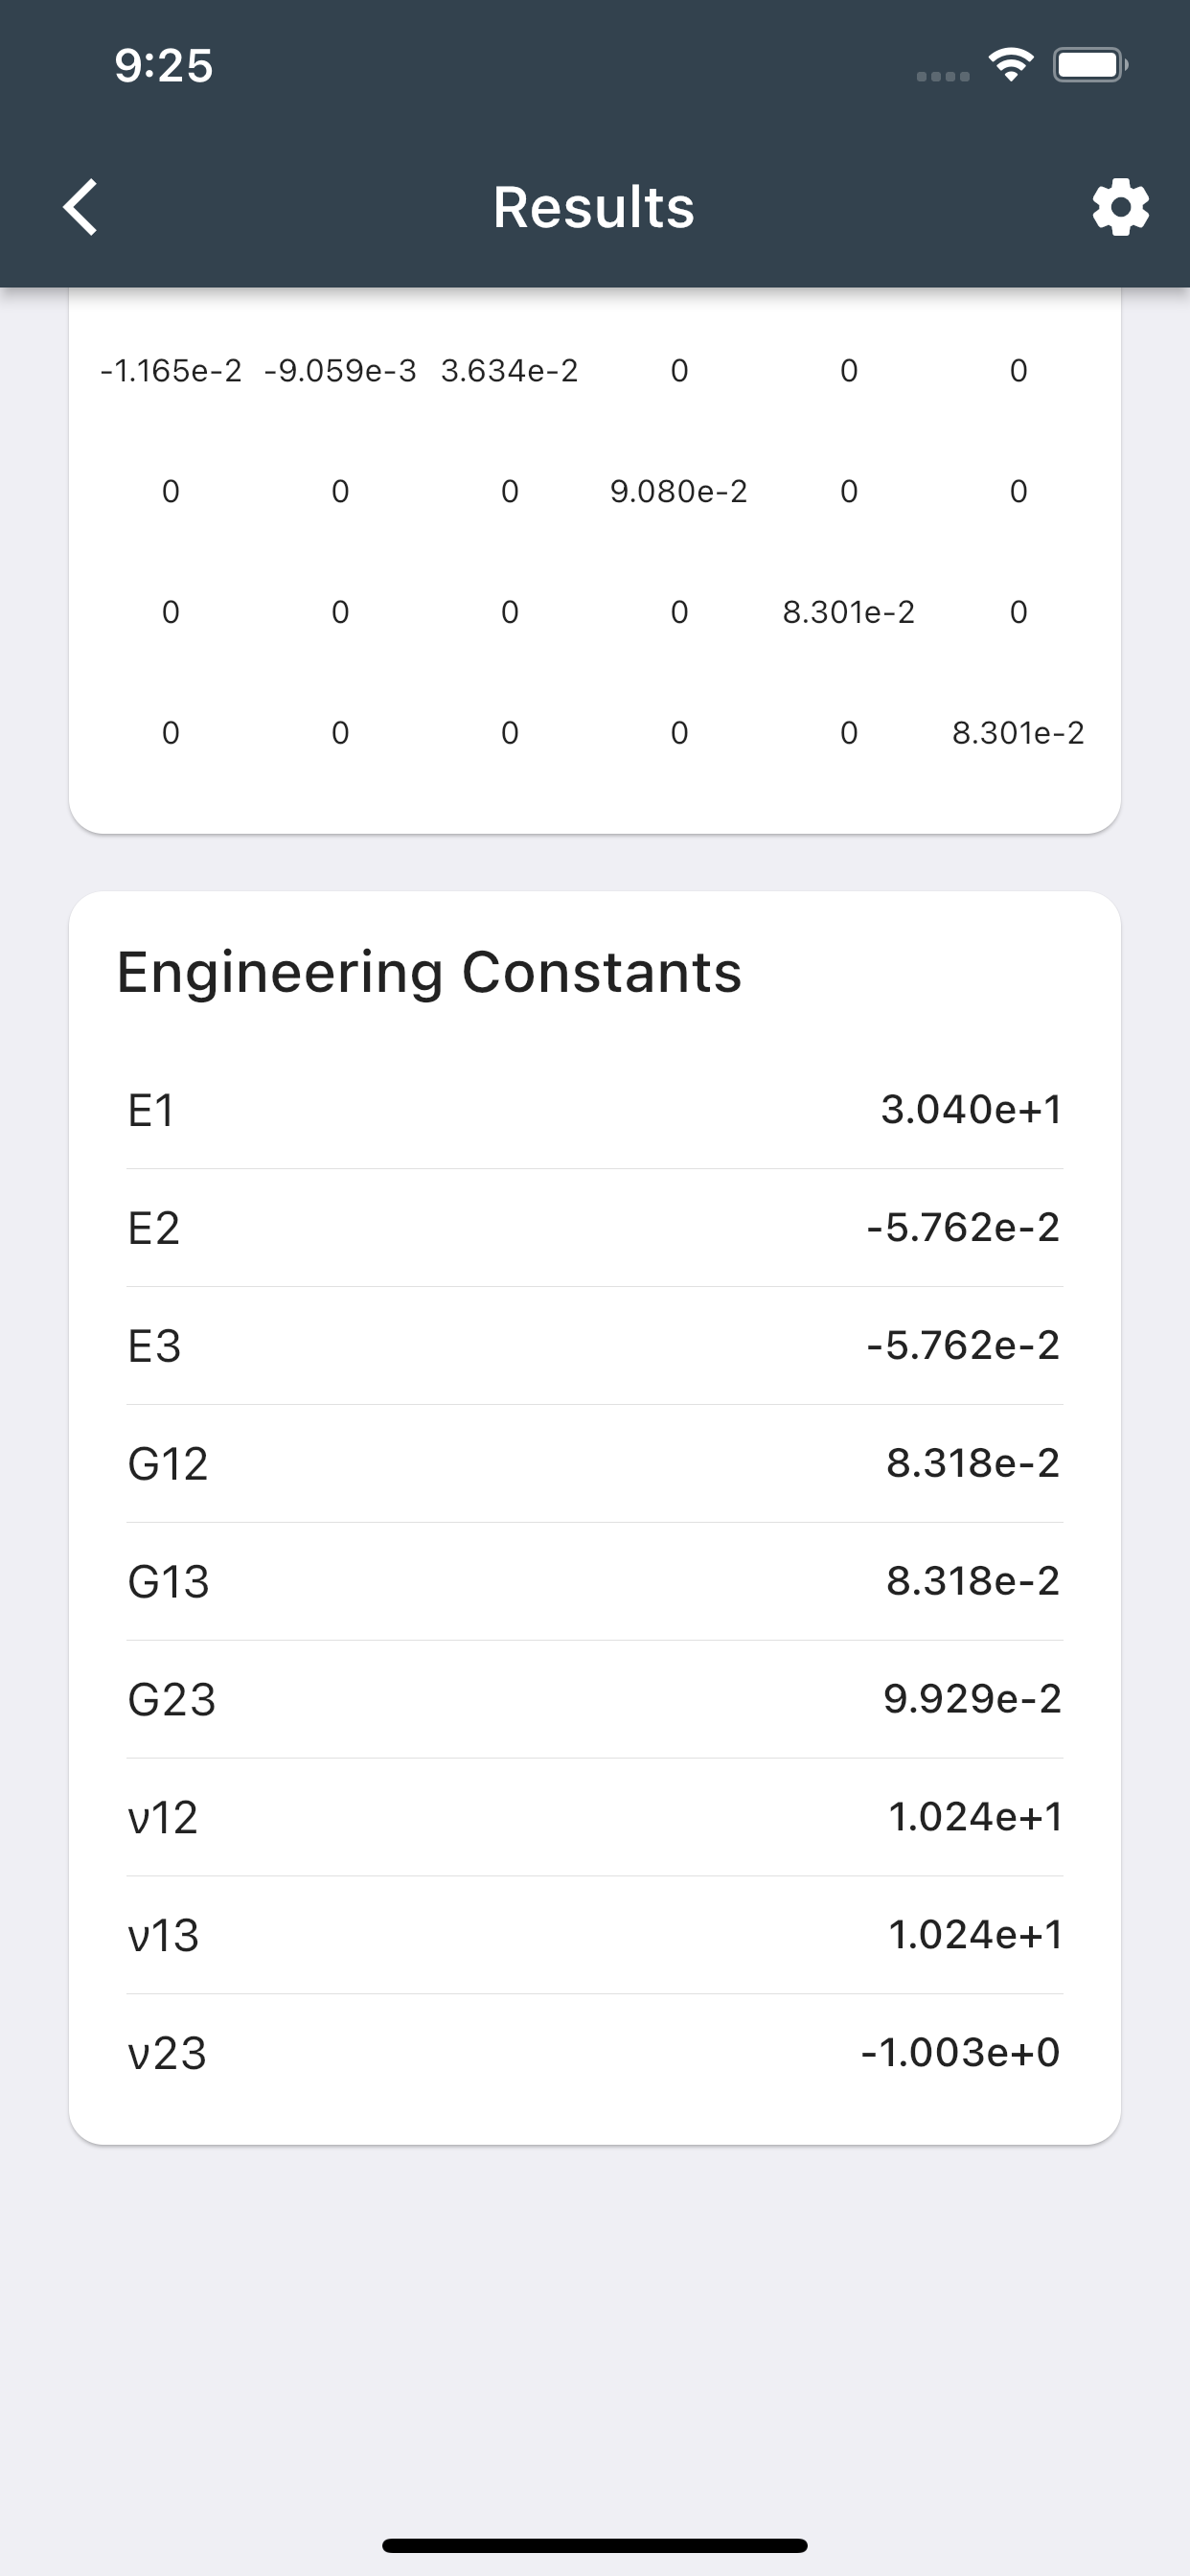The width and height of the screenshot is (1190, 2576).
Task: Select the E3 value -5.762e-2
Action: 963,1345
